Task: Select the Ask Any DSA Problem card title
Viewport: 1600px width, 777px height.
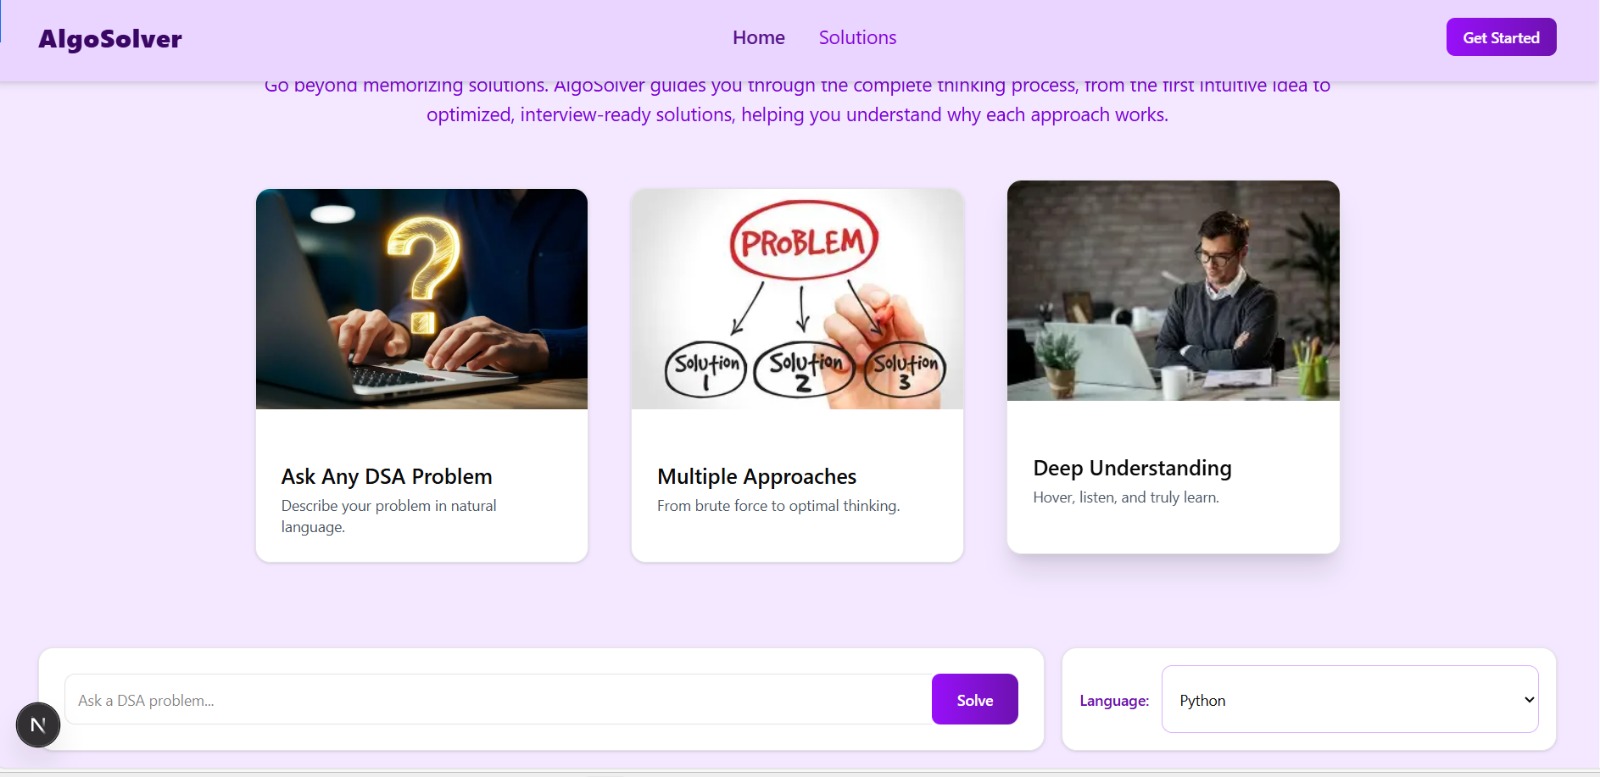Action: (387, 476)
